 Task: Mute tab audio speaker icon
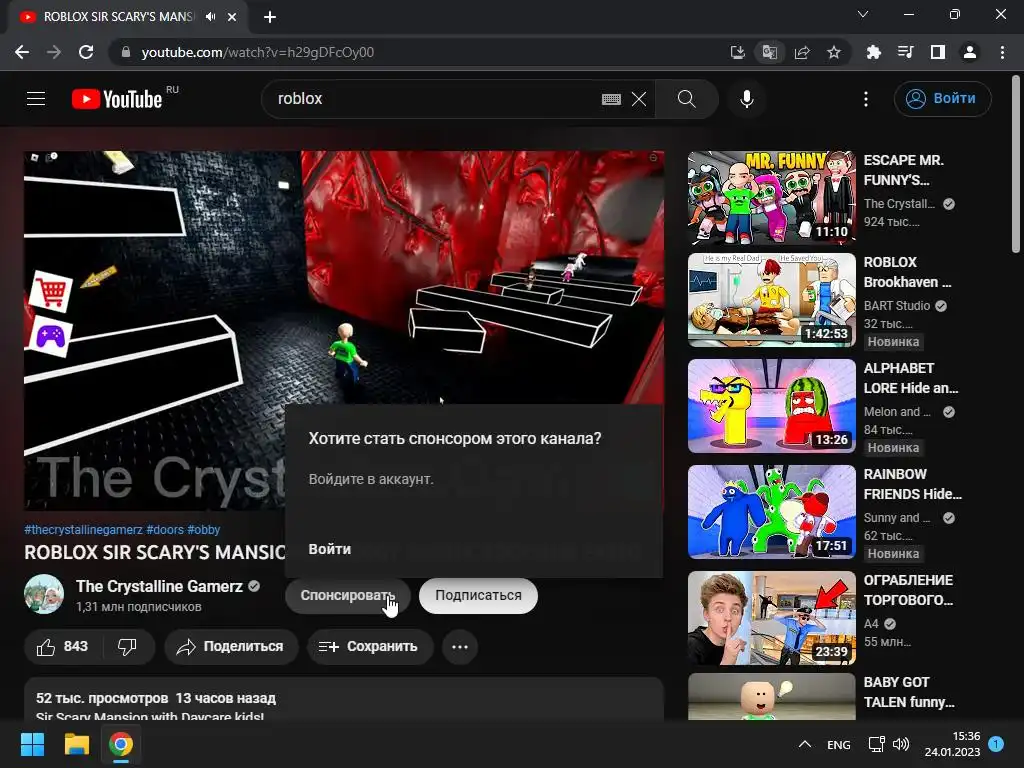(210, 17)
